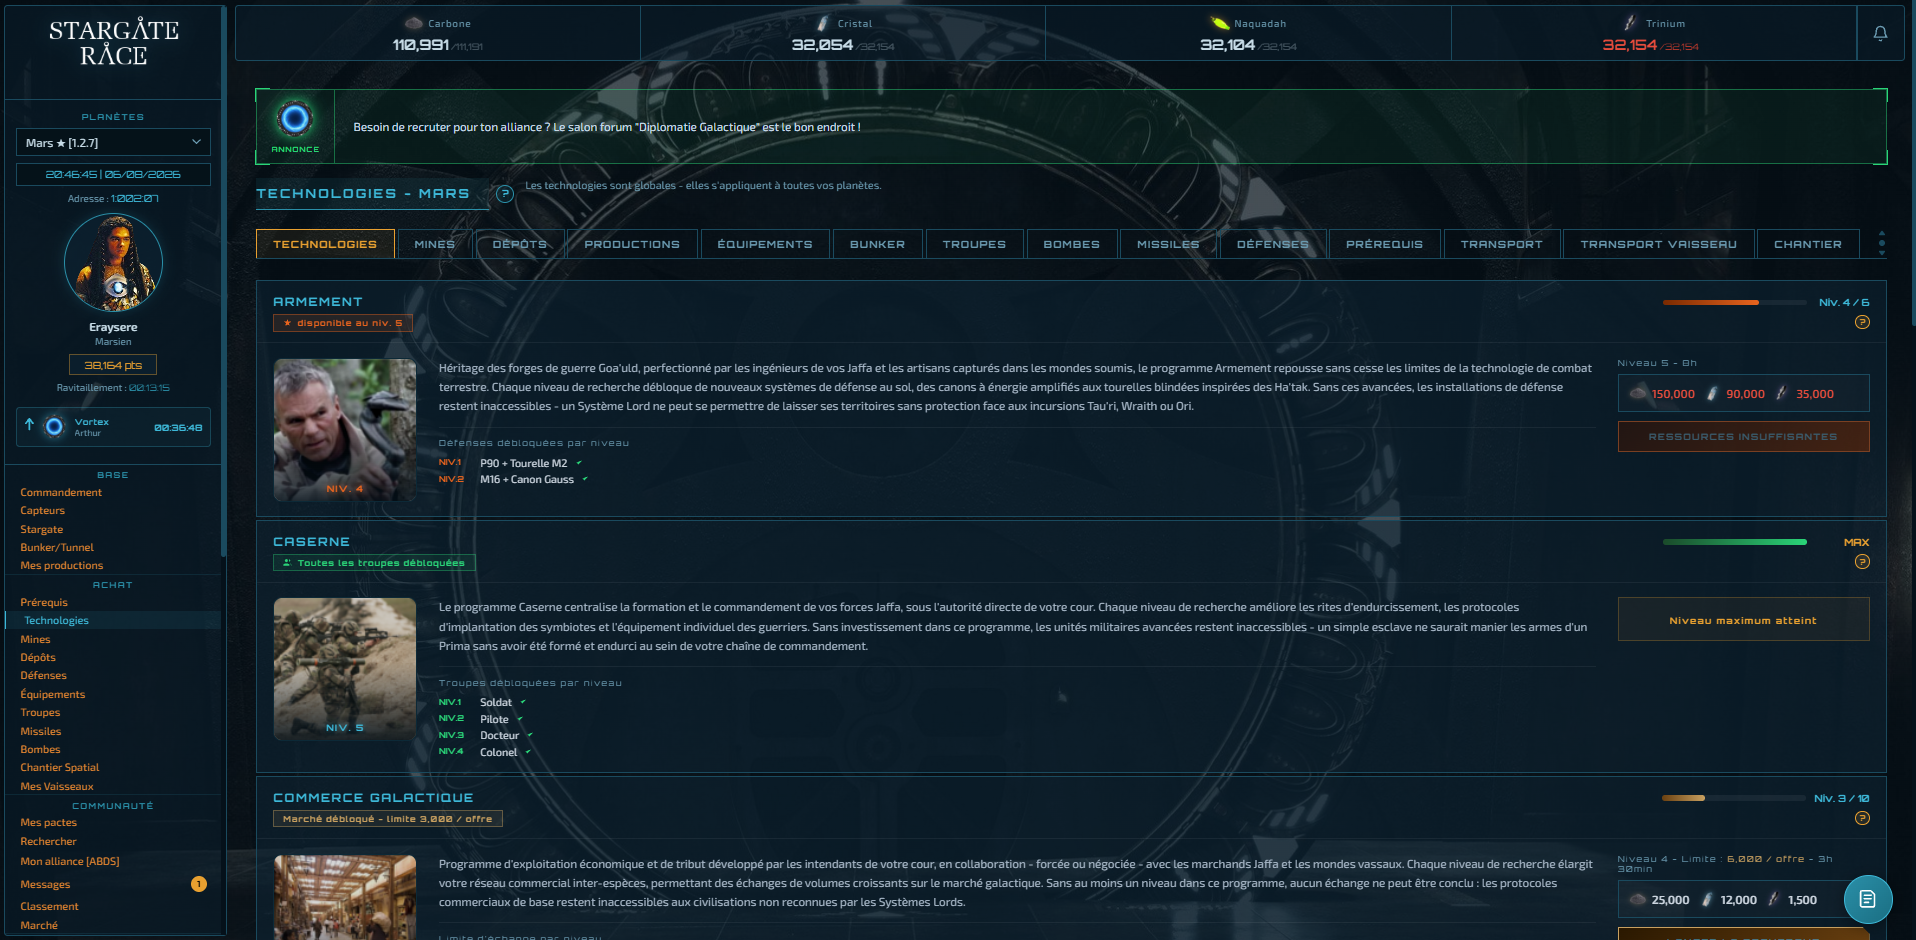Go to the Bombes tab
Viewport: 1916px width, 940px height.
coord(1071,244)
